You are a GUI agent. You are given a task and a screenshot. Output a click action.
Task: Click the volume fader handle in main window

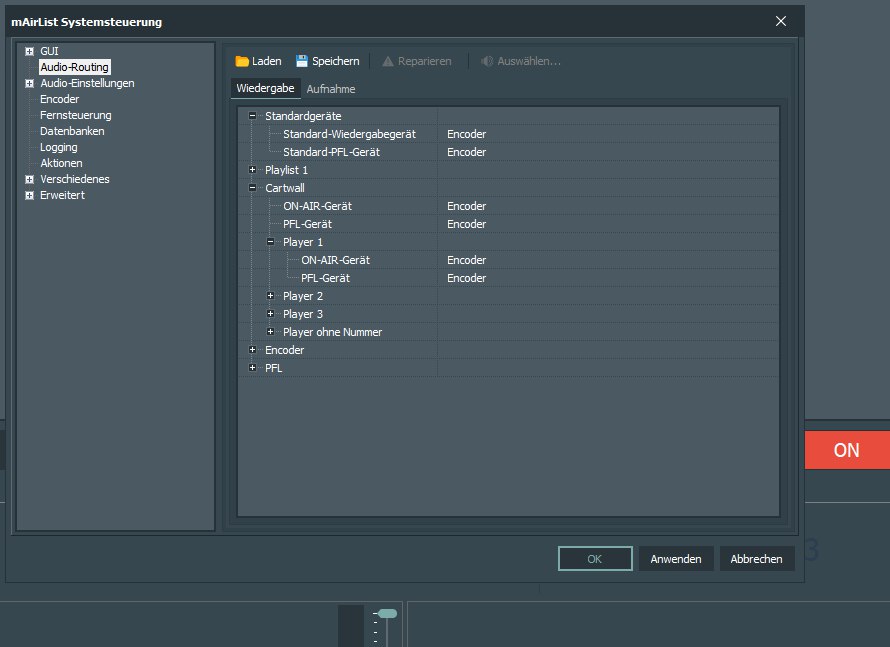coord(388,614)
